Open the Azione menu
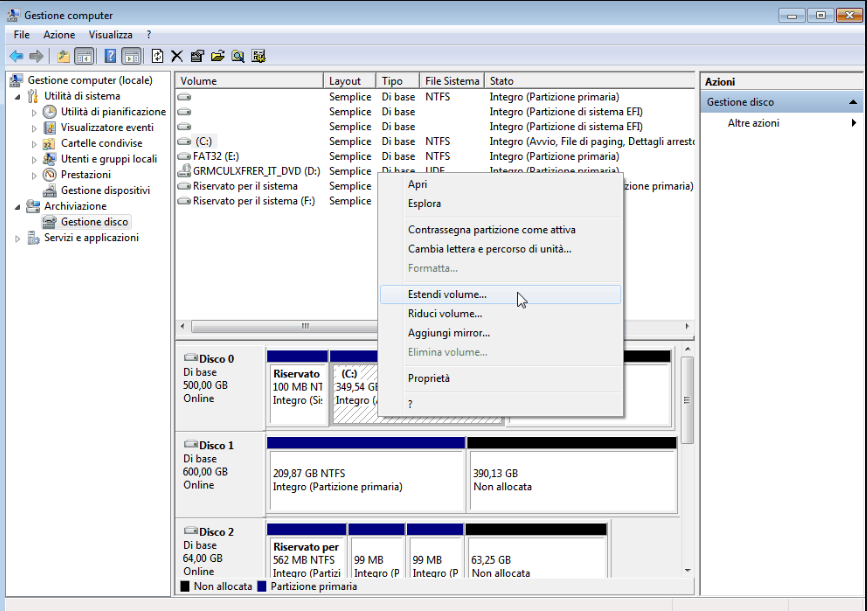Screen dimensions: 867x611 tap(59, 35)
